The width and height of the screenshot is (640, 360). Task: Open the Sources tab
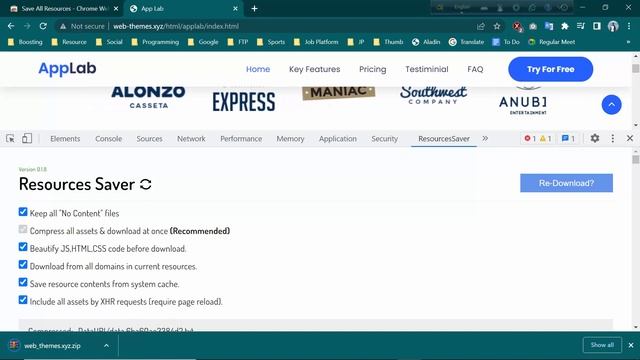[149, 139]
